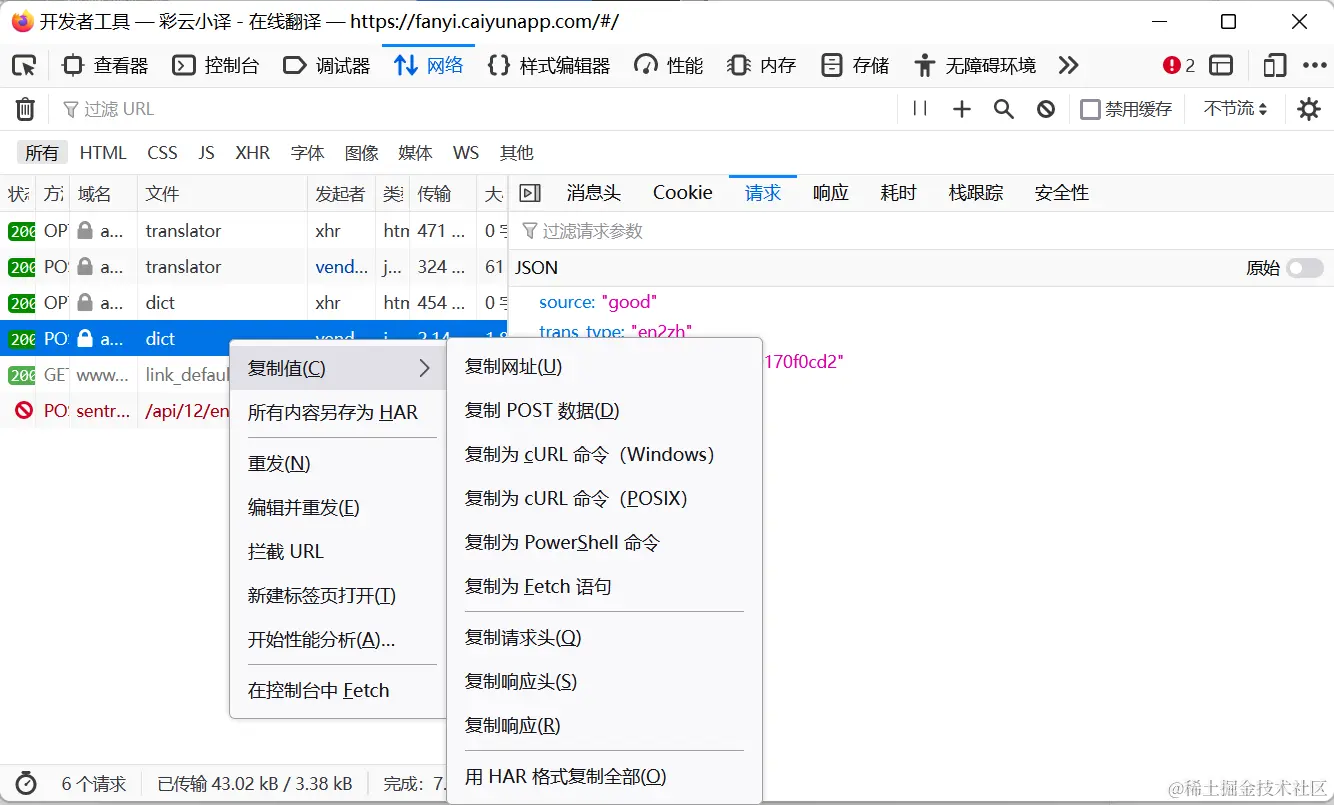The width and height of the screenshot is (1334, 805).
Task: Toggle the split console icon
Action: pyautogui.click(x=1221, y=66)
